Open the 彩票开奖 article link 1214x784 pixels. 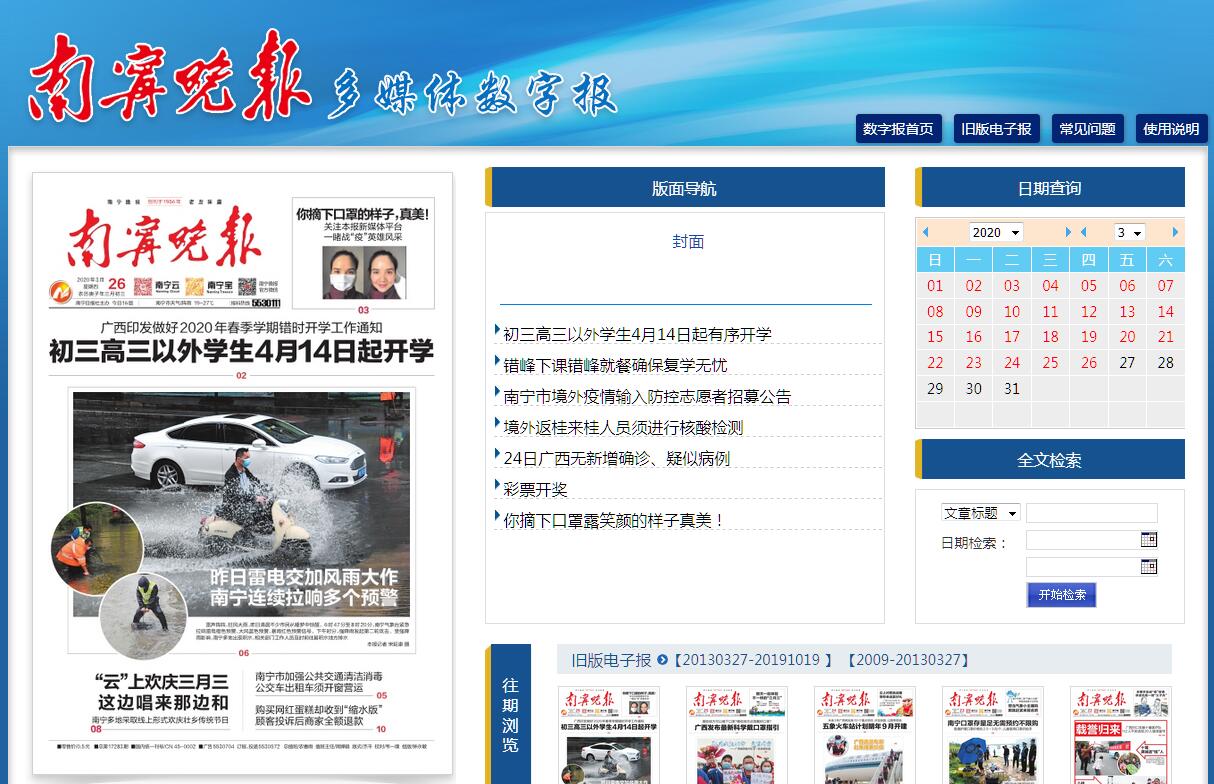tap(535, 489)
